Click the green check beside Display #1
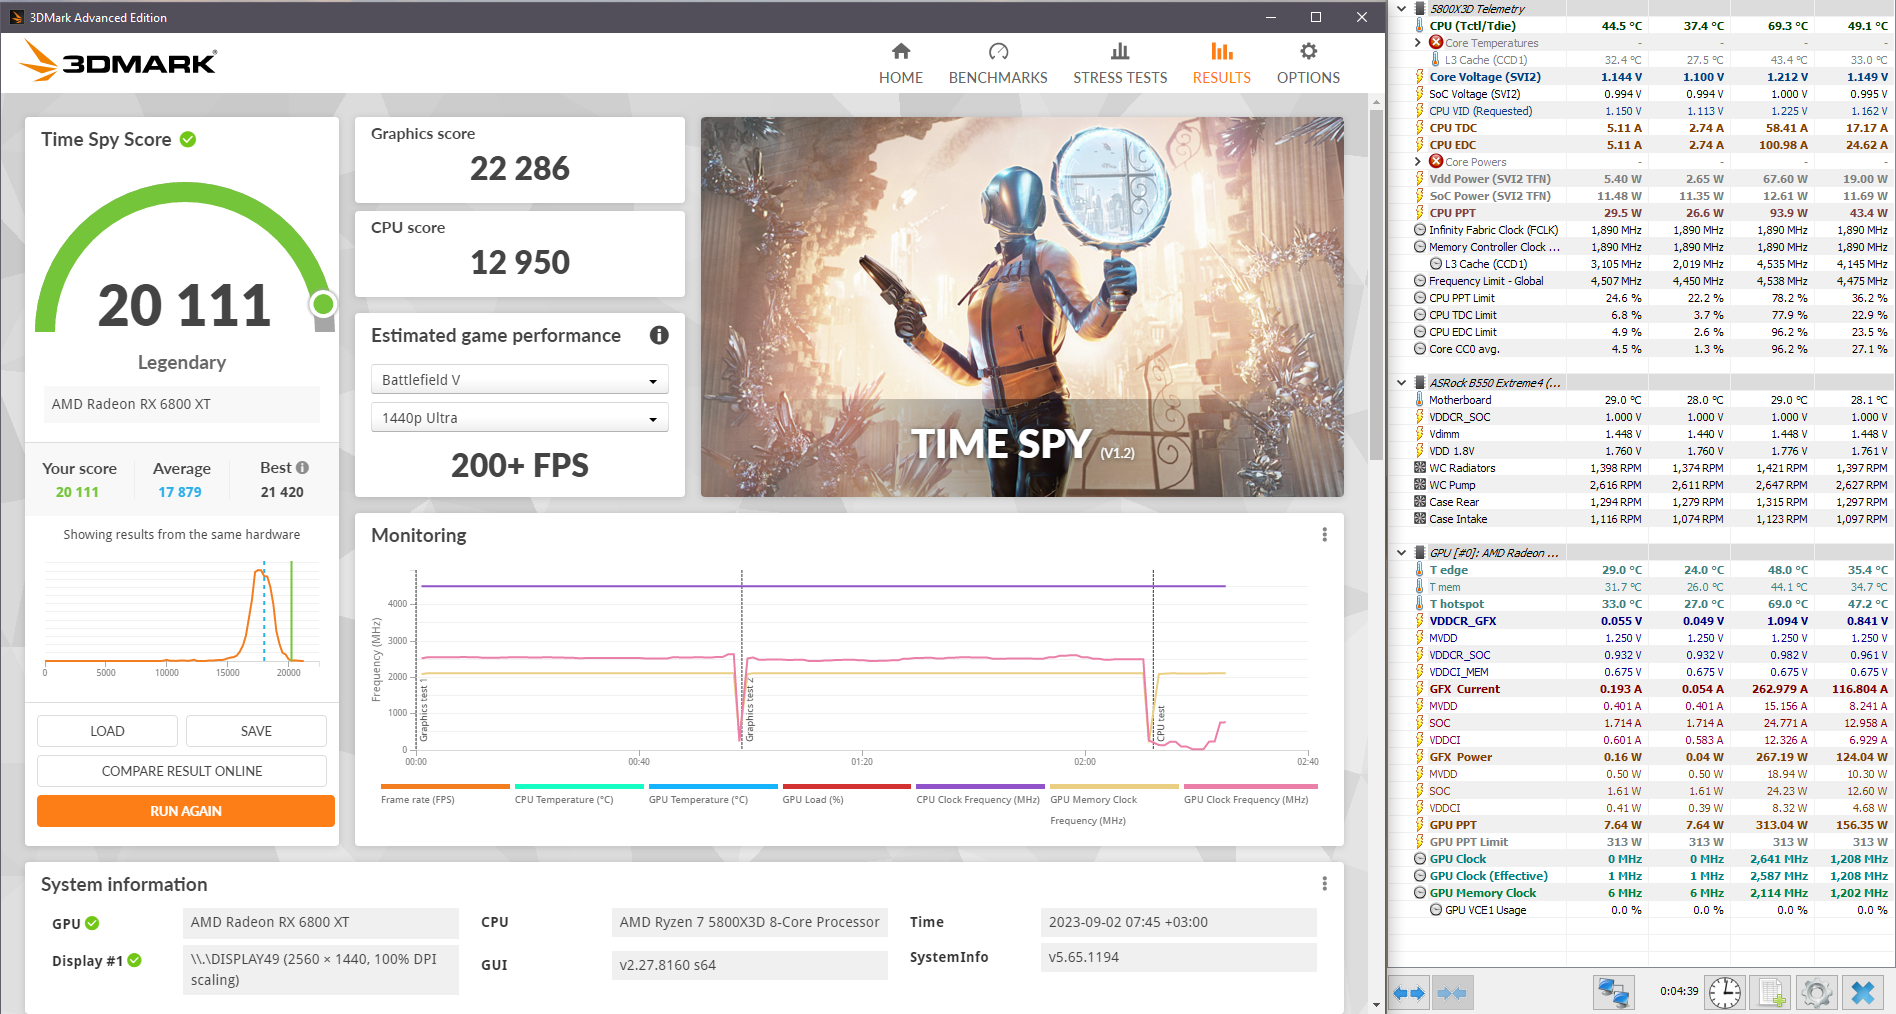 135,960
